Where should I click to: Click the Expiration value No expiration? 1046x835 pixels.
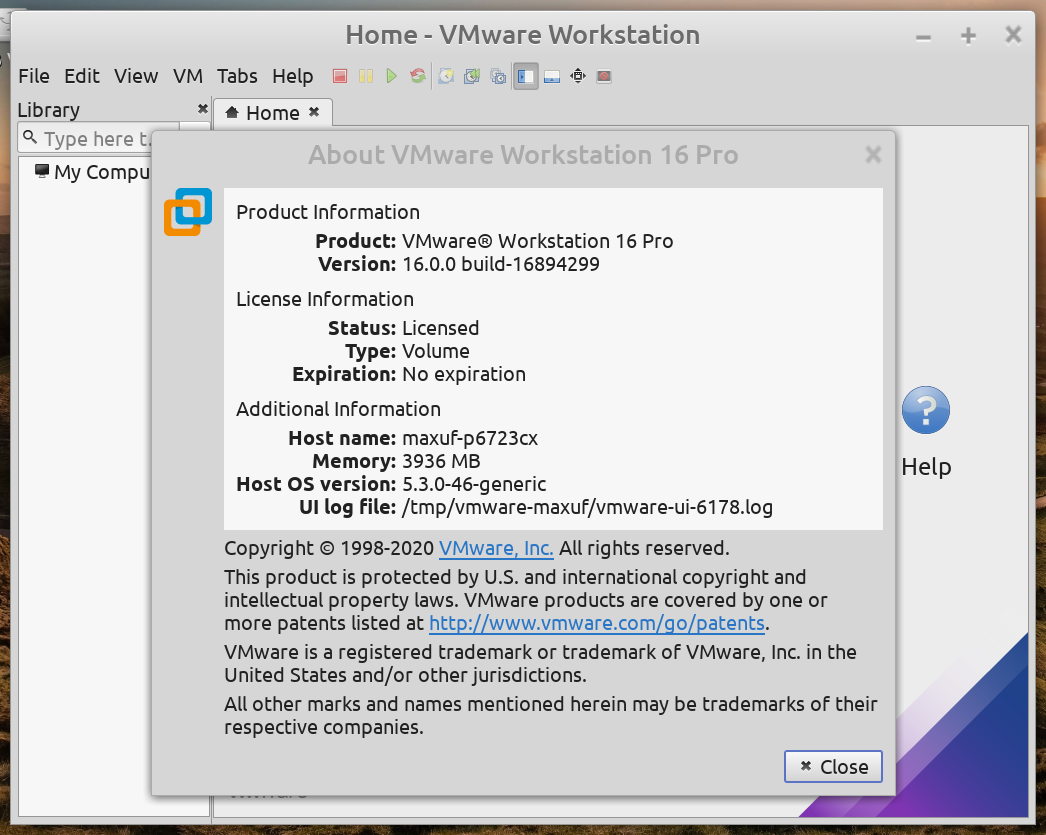pyautogui.click(x=464, y=374)
